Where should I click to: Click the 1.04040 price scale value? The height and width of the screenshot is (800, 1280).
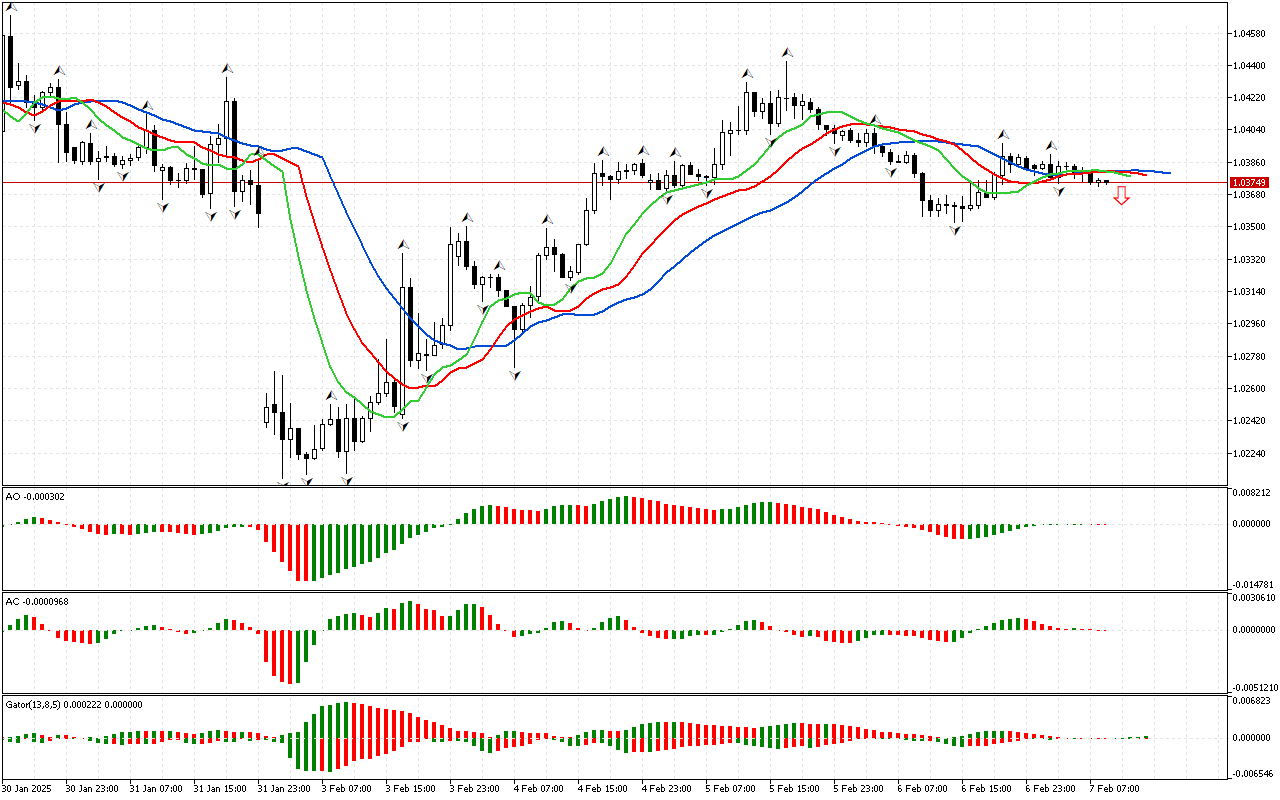pyautogui.click(x=1251, y=130)
